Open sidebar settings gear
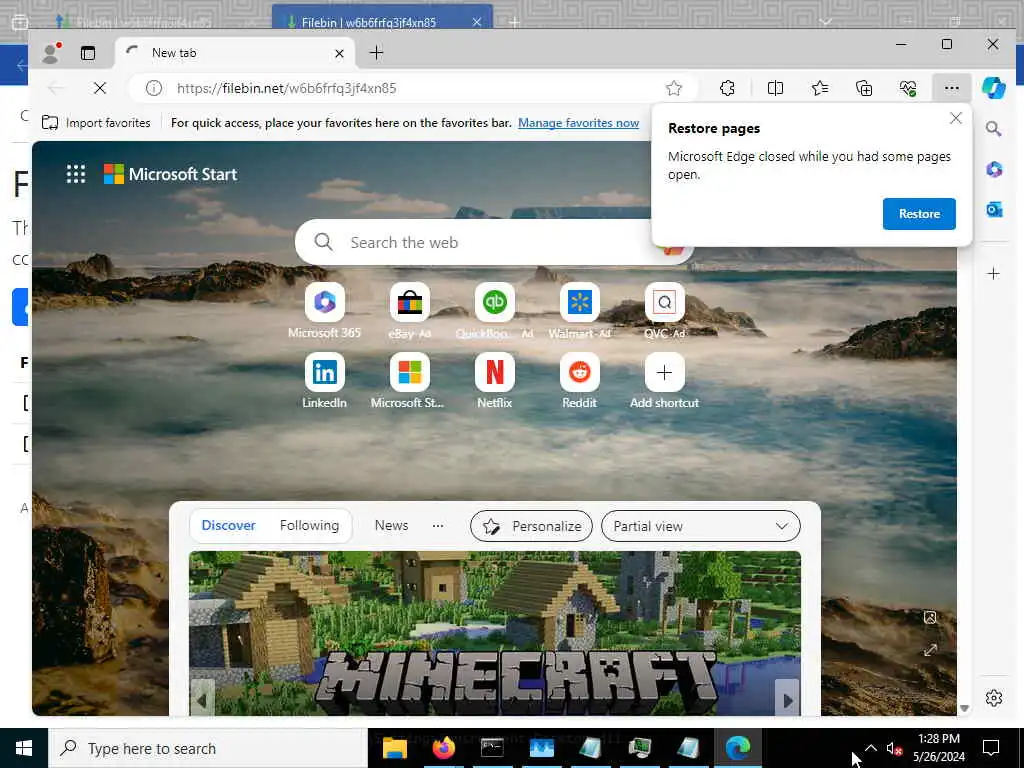1024x768 pixels. pyautogui.click(x=993, y=698)
